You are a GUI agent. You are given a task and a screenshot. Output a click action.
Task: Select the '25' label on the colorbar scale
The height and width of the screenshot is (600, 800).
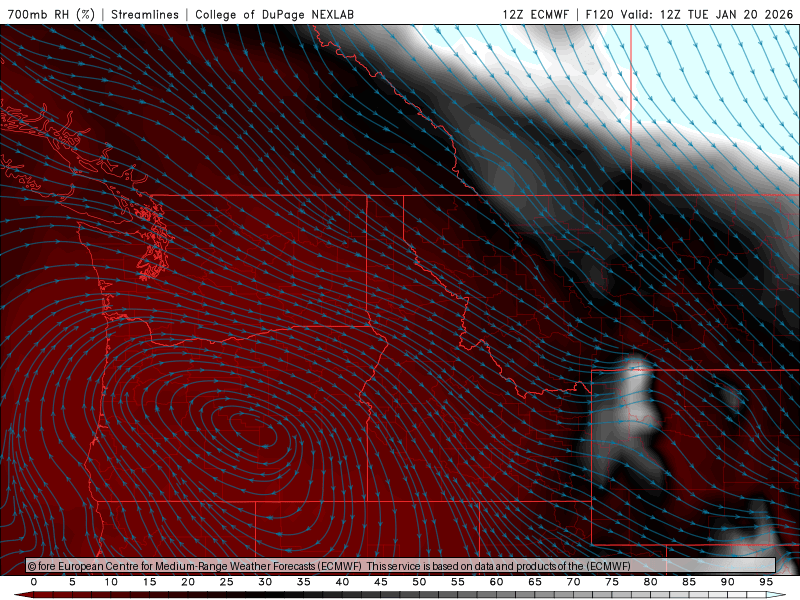227,582
